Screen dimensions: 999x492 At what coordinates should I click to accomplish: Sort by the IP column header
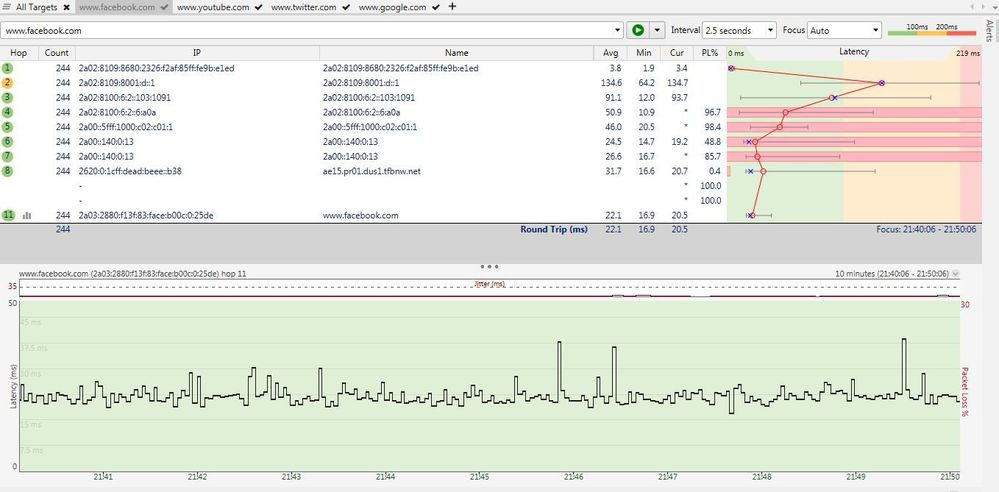(198, 53)
